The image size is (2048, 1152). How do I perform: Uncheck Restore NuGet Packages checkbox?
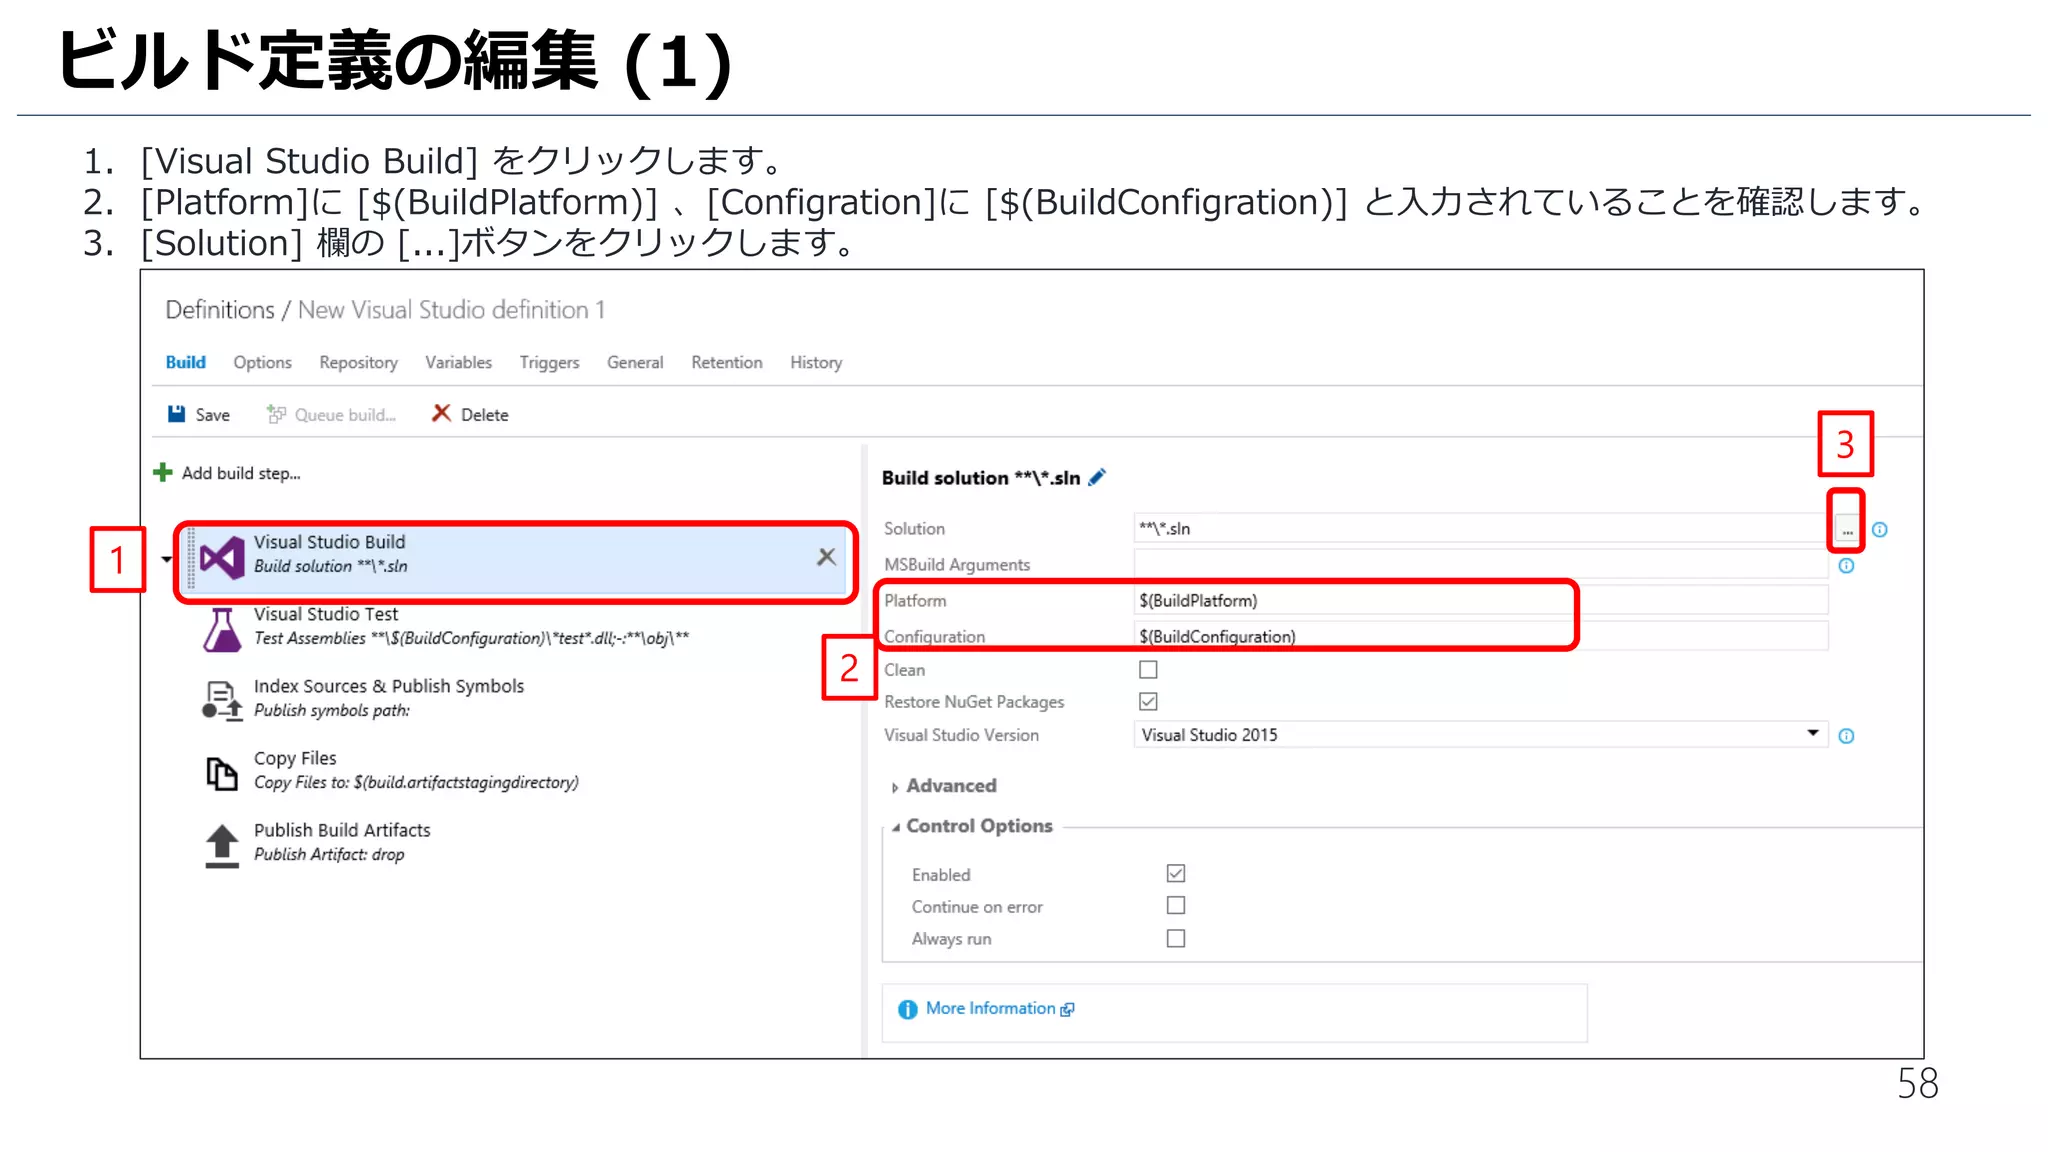tap(1148, 701)
